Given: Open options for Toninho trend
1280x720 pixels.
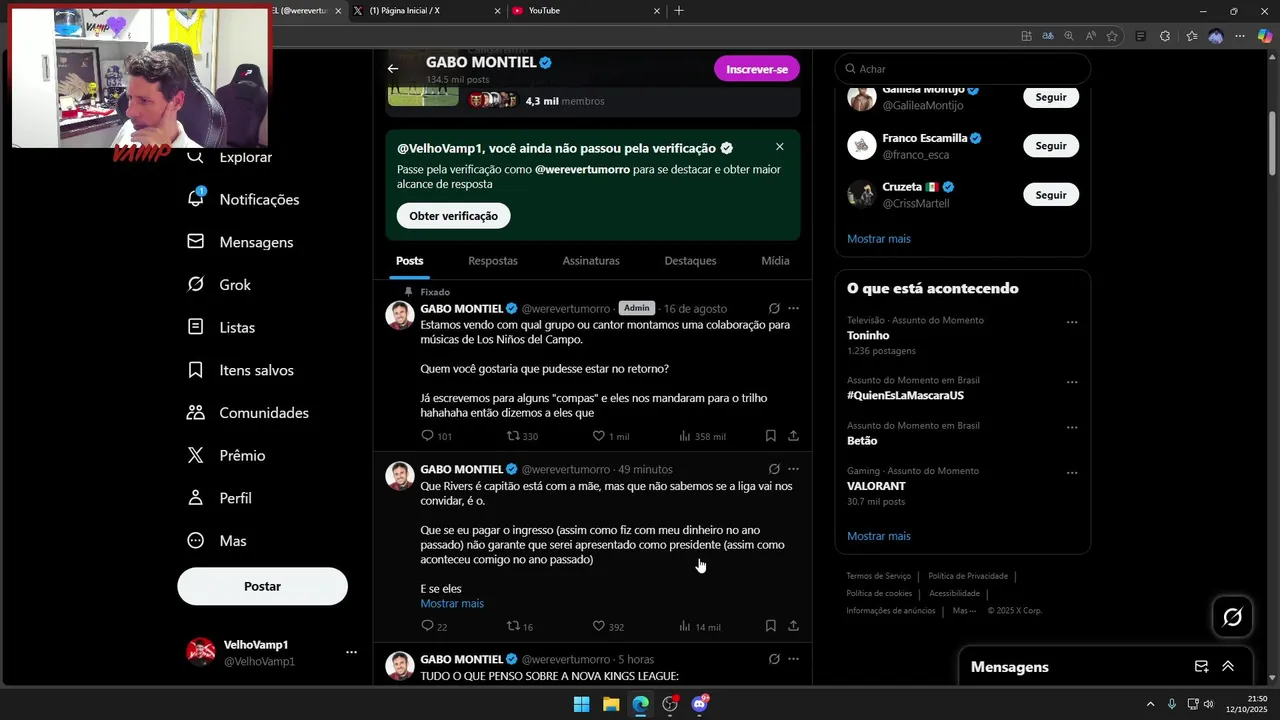Looking at the screenshot, I should point(1072,322).
